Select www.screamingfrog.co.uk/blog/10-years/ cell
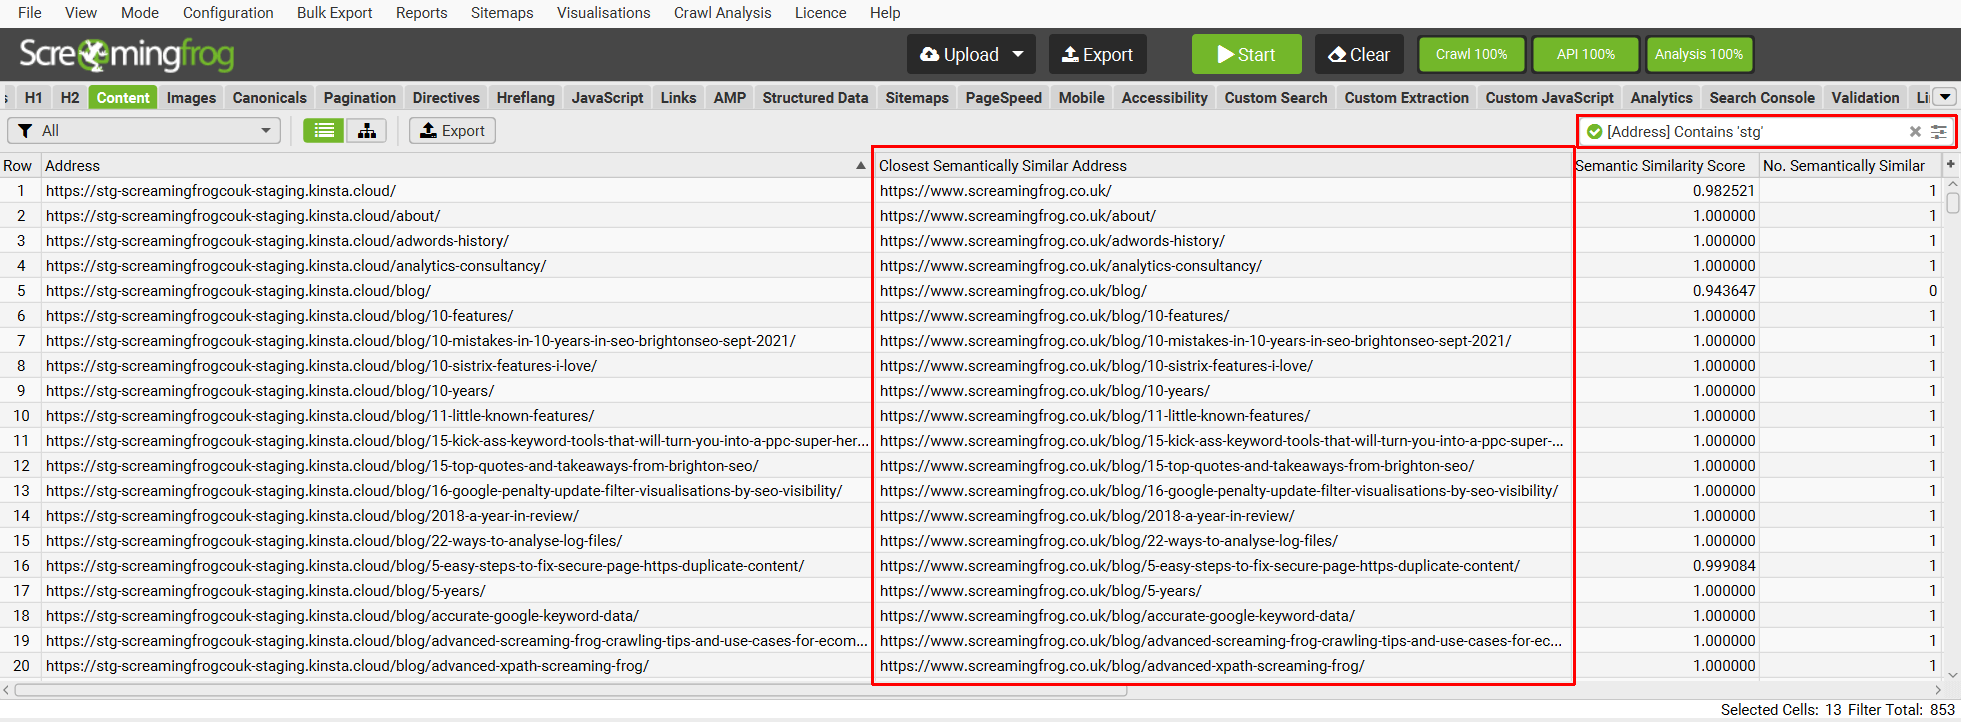 (1223, 390)
